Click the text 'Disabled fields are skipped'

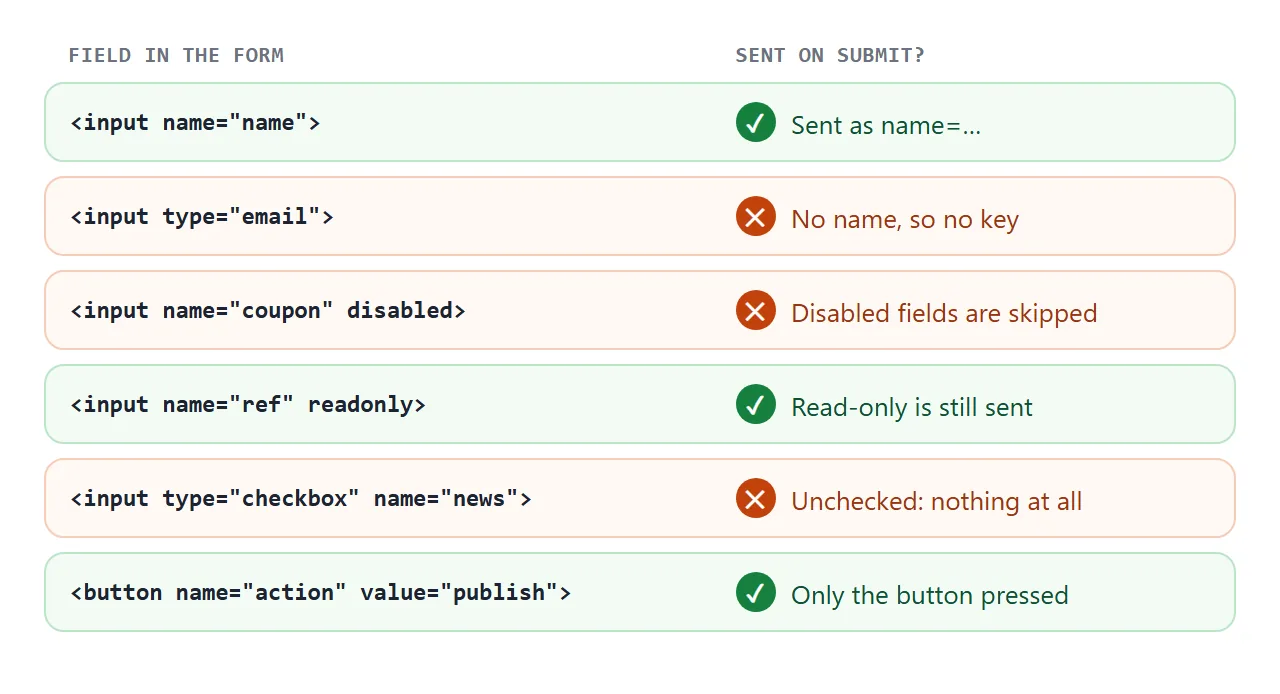tap(944, 313)
